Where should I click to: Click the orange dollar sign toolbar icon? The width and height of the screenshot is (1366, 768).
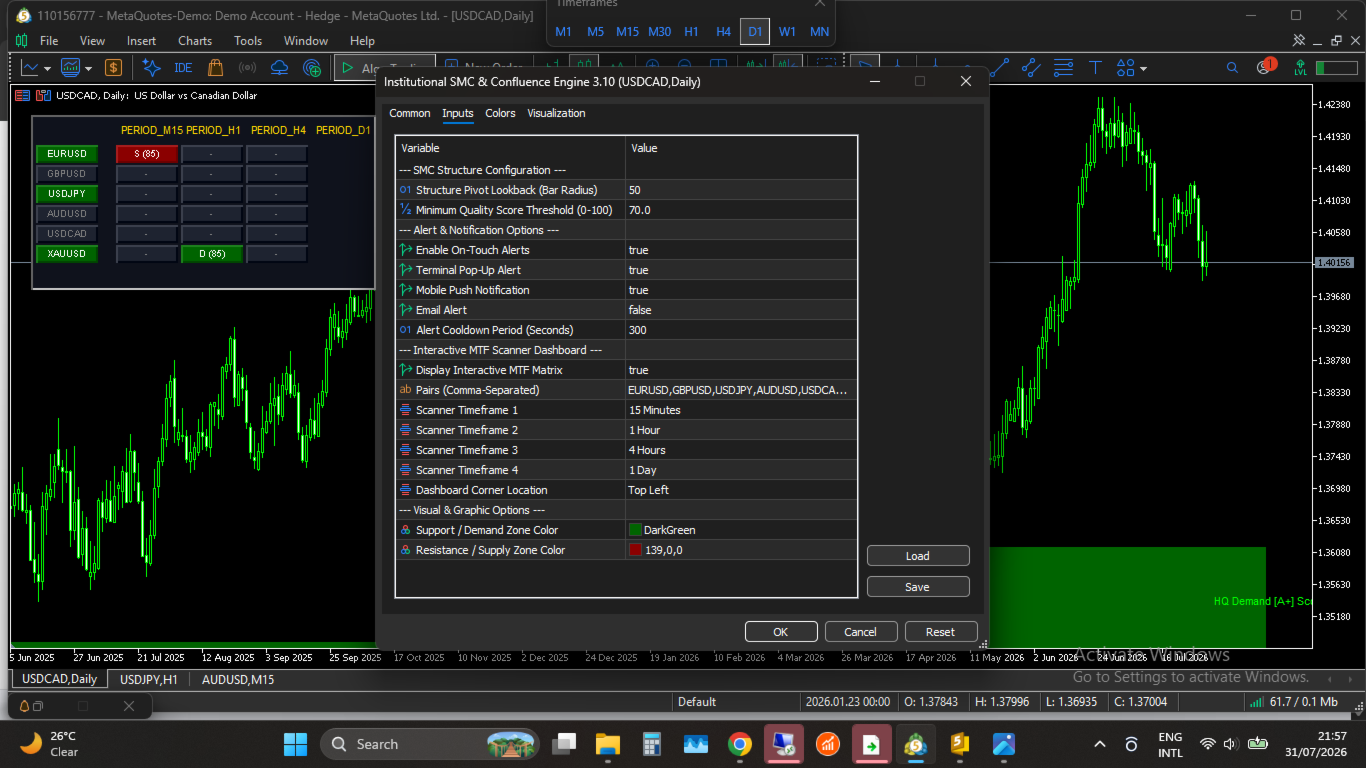113,68
